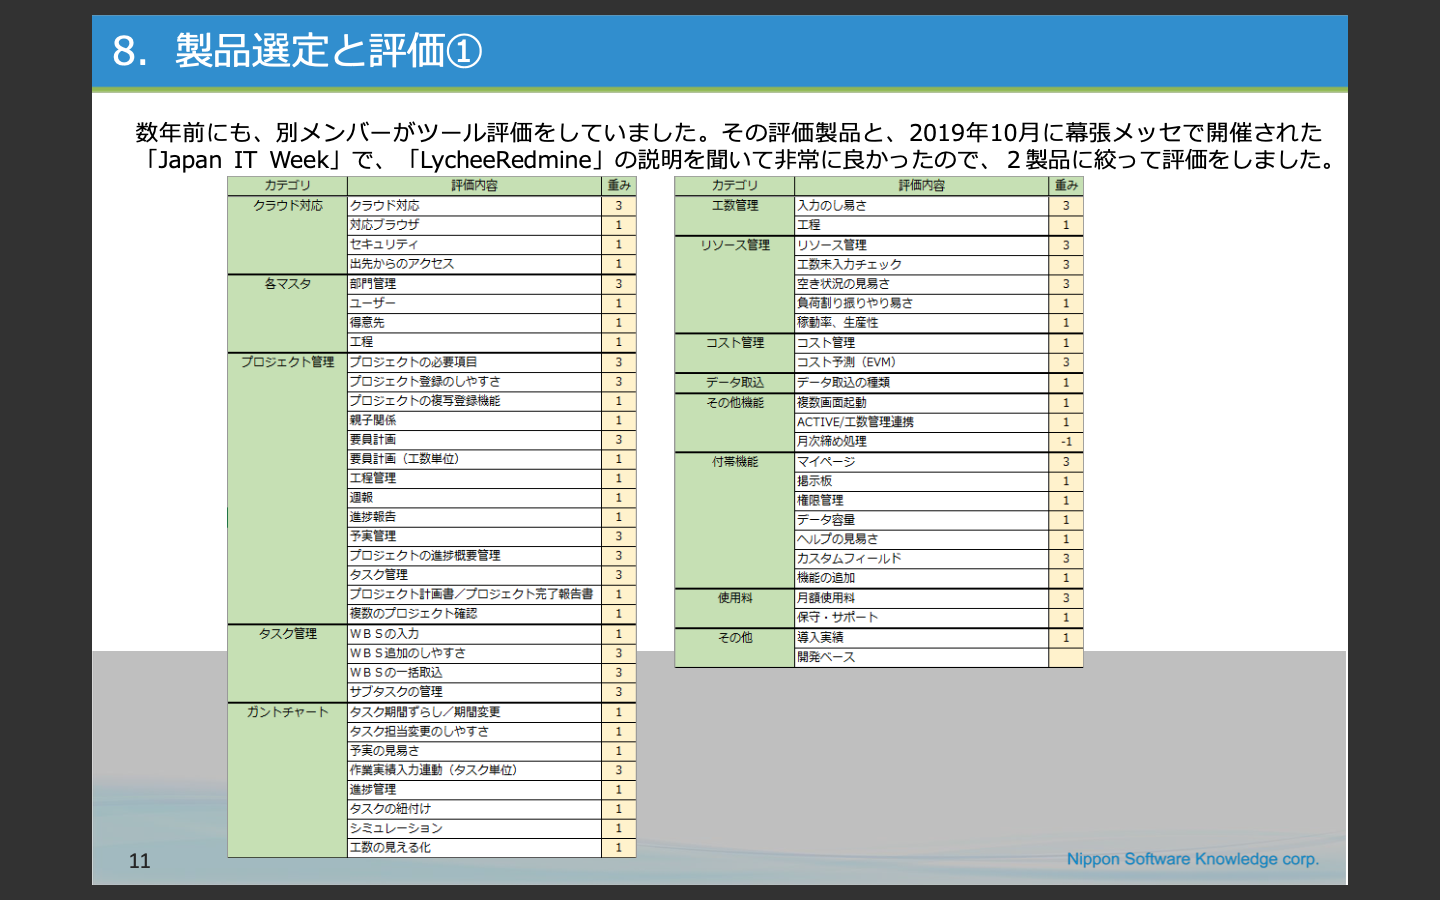Image resolution: width=1440 pixels, height=900 pixels.
Task: Select the ガントチャート category cell
Action: coord(287,712)
